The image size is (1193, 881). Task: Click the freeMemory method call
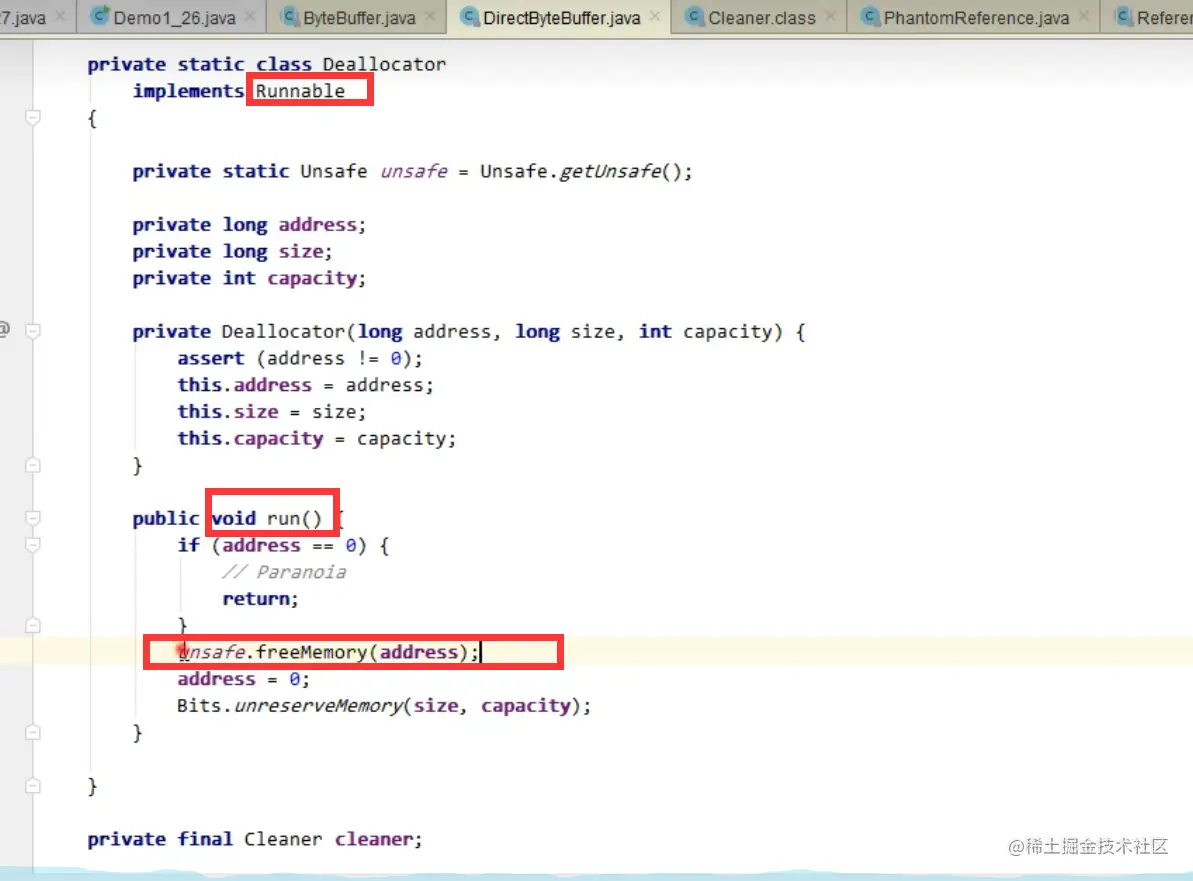point(311,652)
